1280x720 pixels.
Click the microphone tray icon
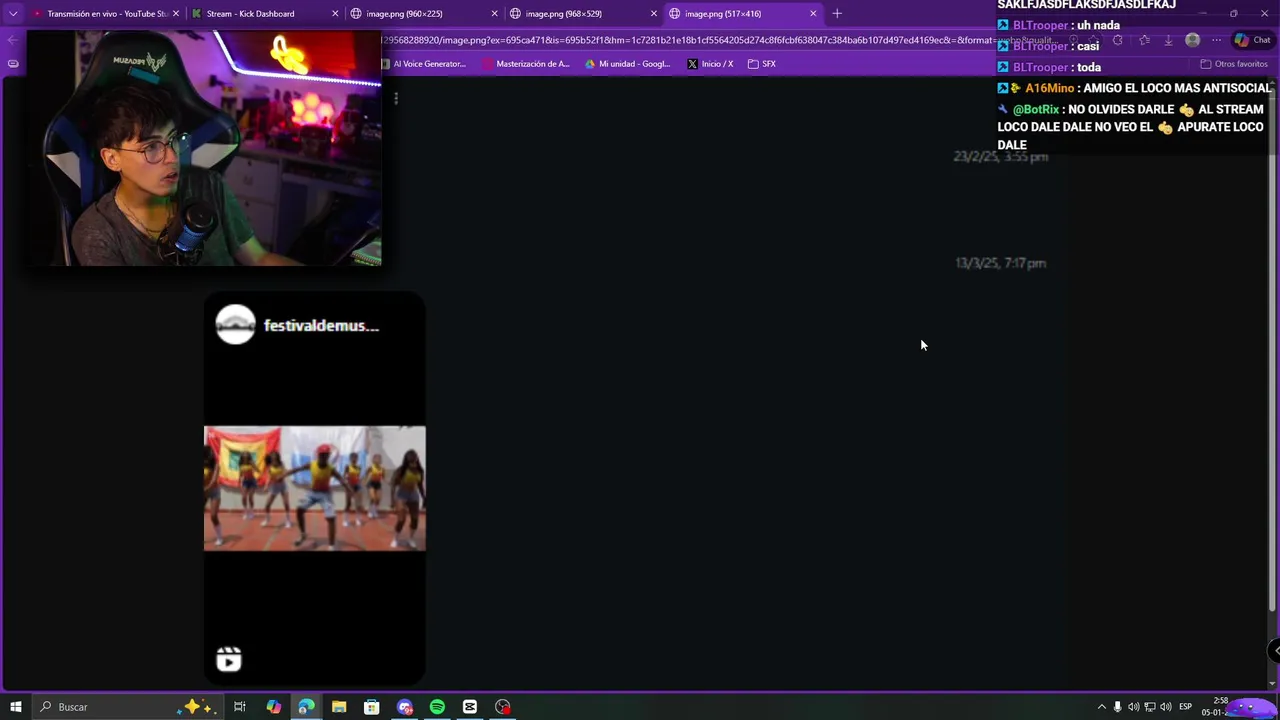(1118, 707)
